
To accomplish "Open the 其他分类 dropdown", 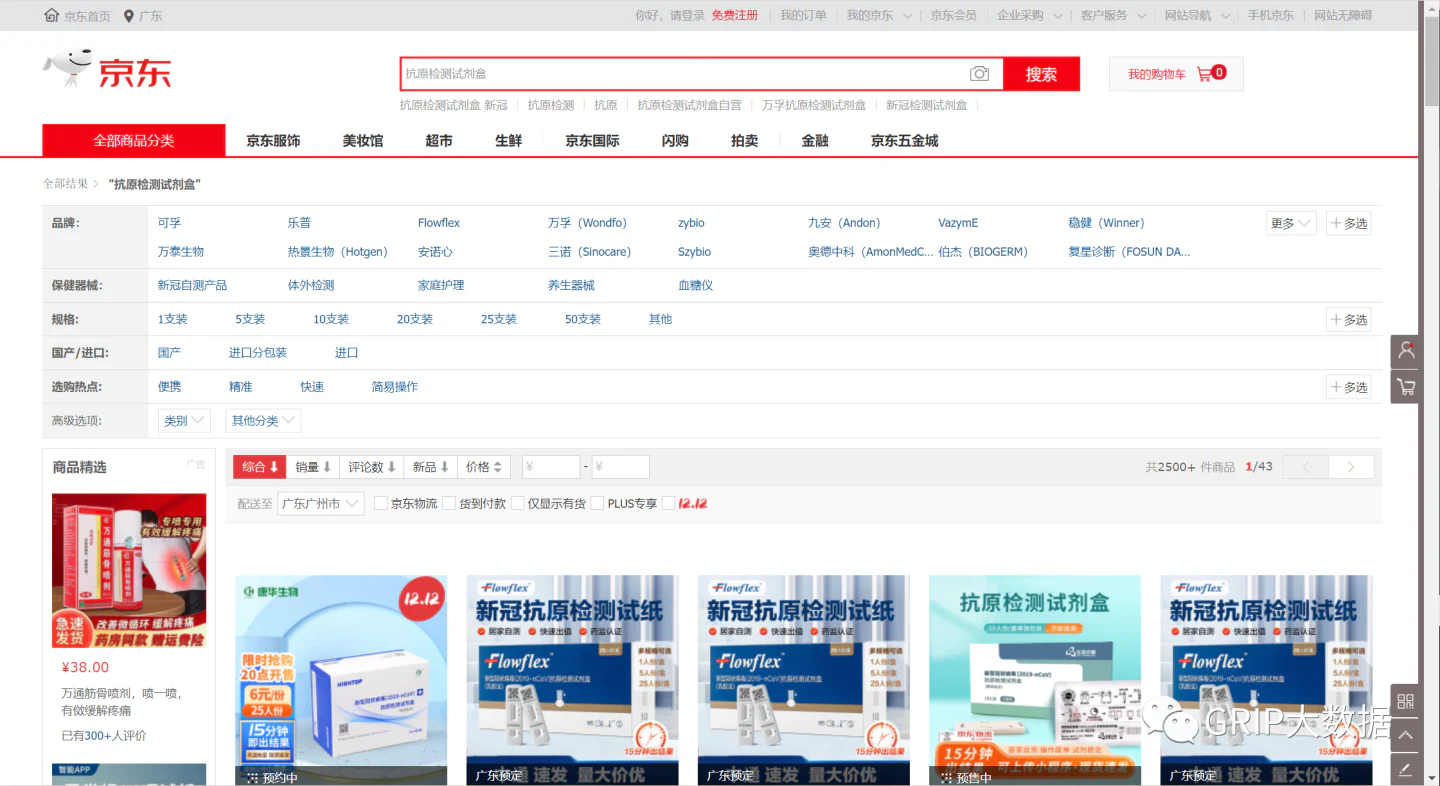I will click(x=263, y=421).
